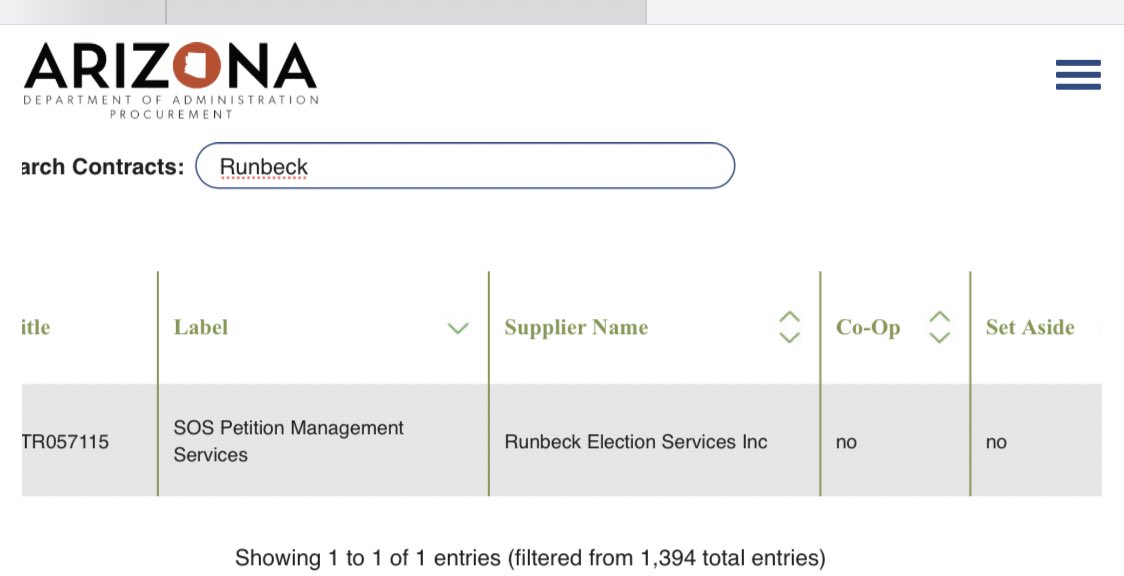Click the "Showing 1 to 1" entries summary
Viewport: 1124px width, 576px height.
tap(530, 558)
